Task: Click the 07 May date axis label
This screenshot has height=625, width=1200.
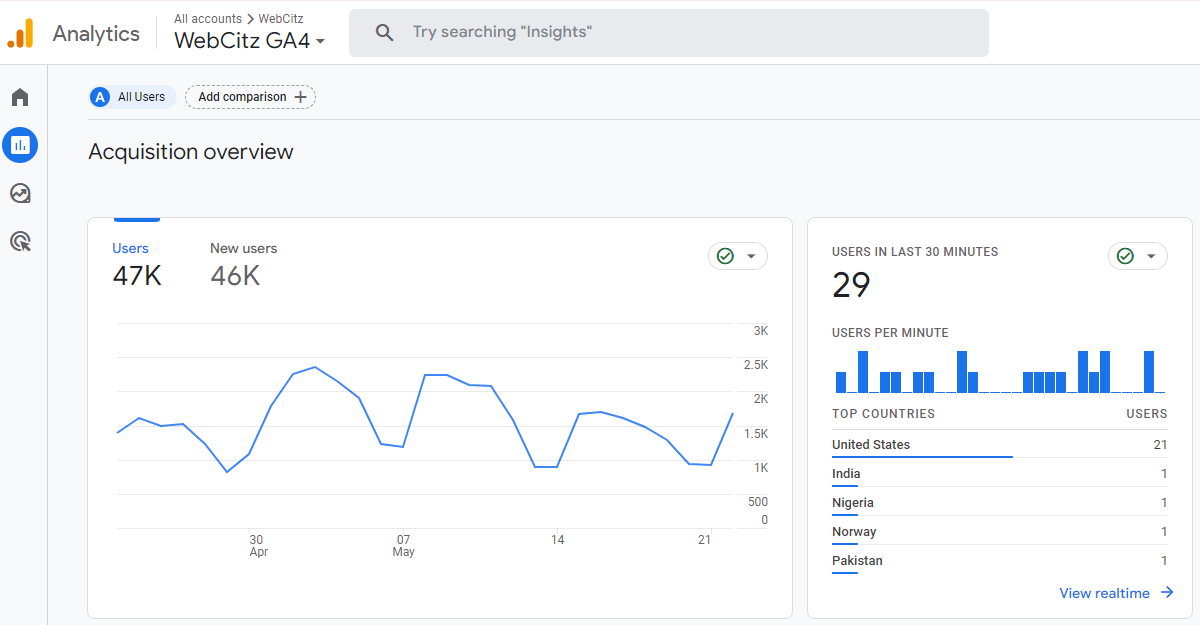Action: 404,545
